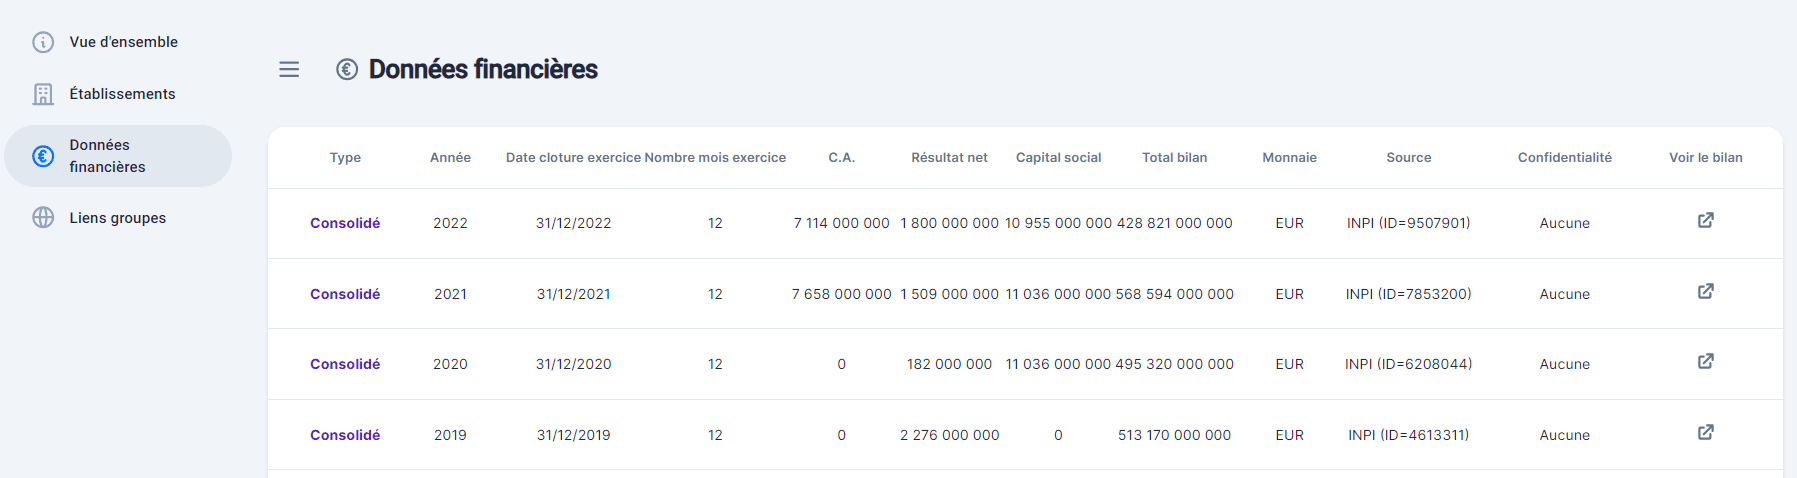Click the Total bilan column header

coord(1174,158)
